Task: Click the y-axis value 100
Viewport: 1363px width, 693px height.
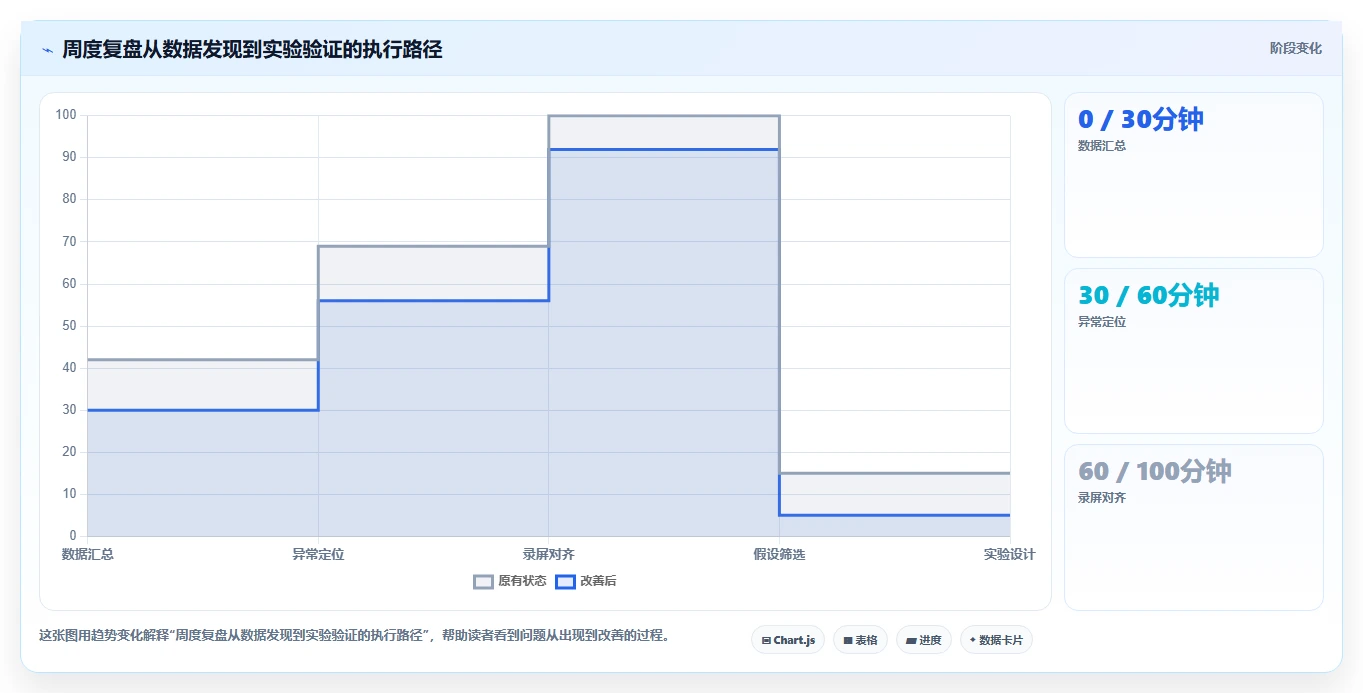Action: coord(66,115)
